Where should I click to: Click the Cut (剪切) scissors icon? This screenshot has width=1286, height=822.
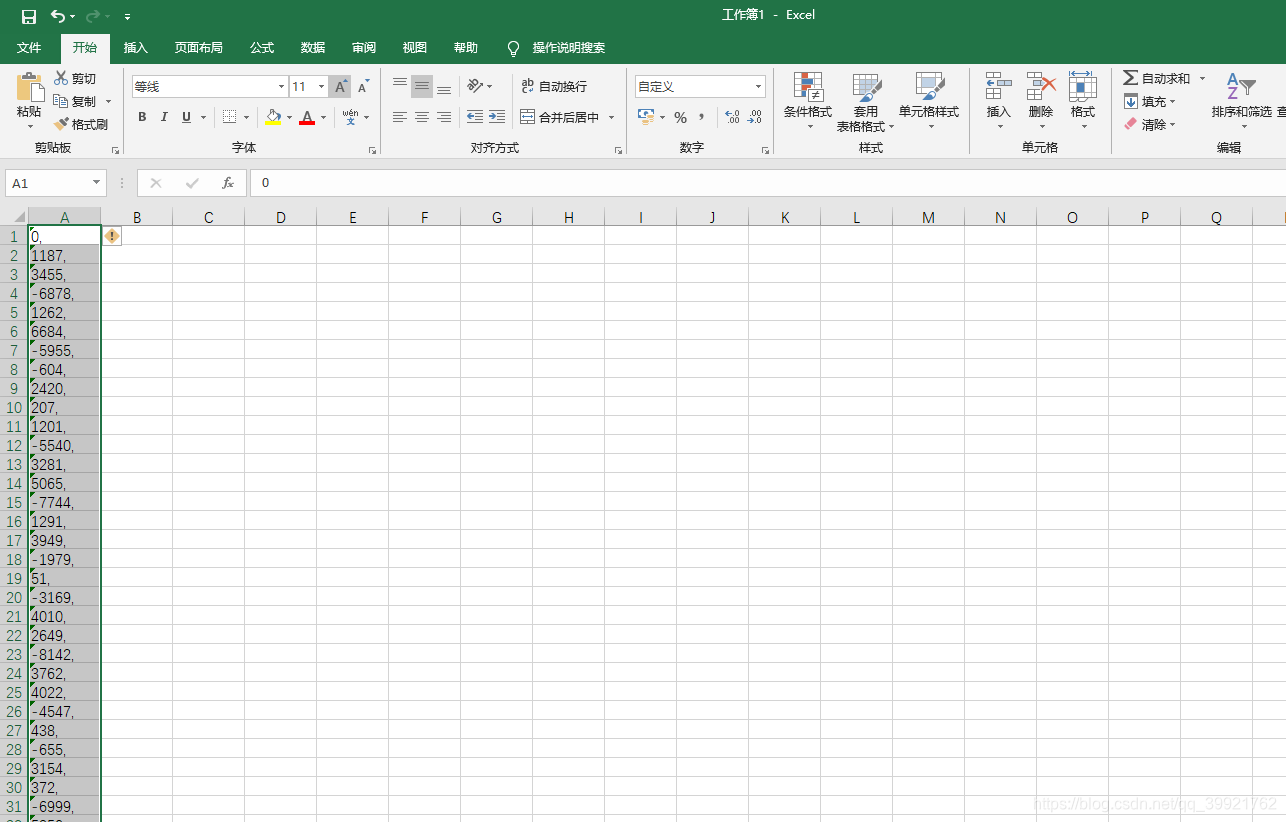(x=61, y=78)
